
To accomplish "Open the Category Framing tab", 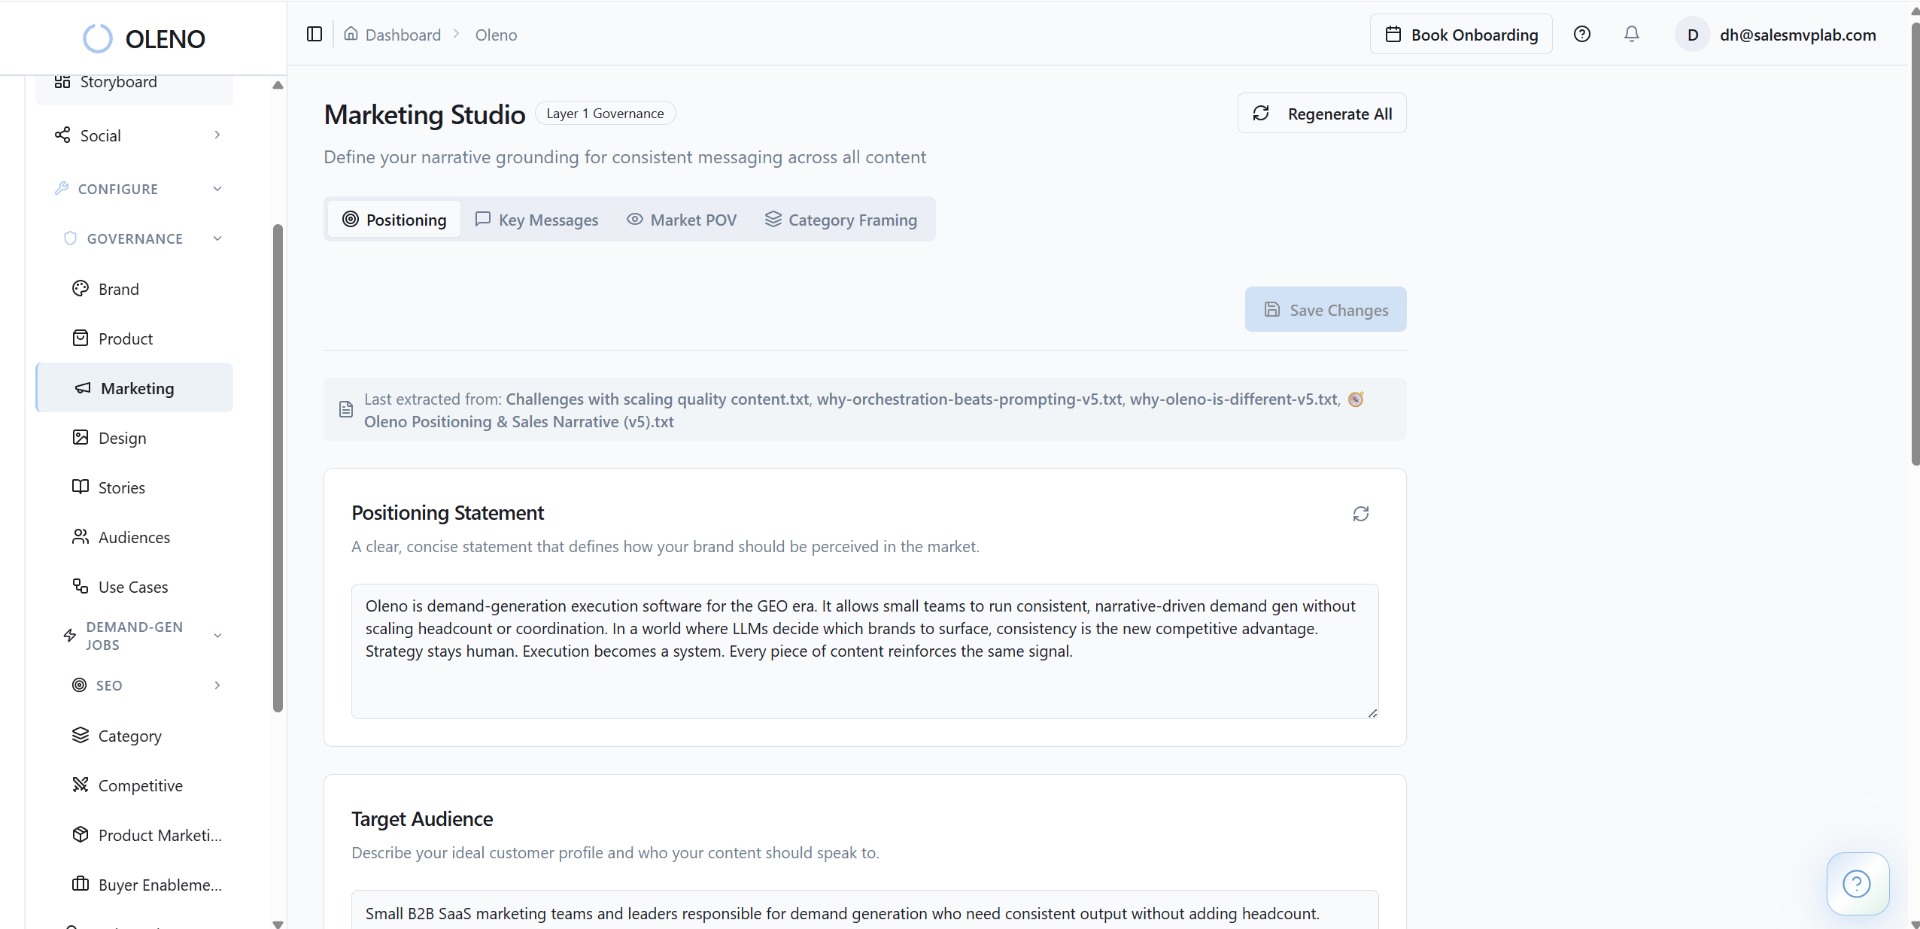I will (841, 220).
